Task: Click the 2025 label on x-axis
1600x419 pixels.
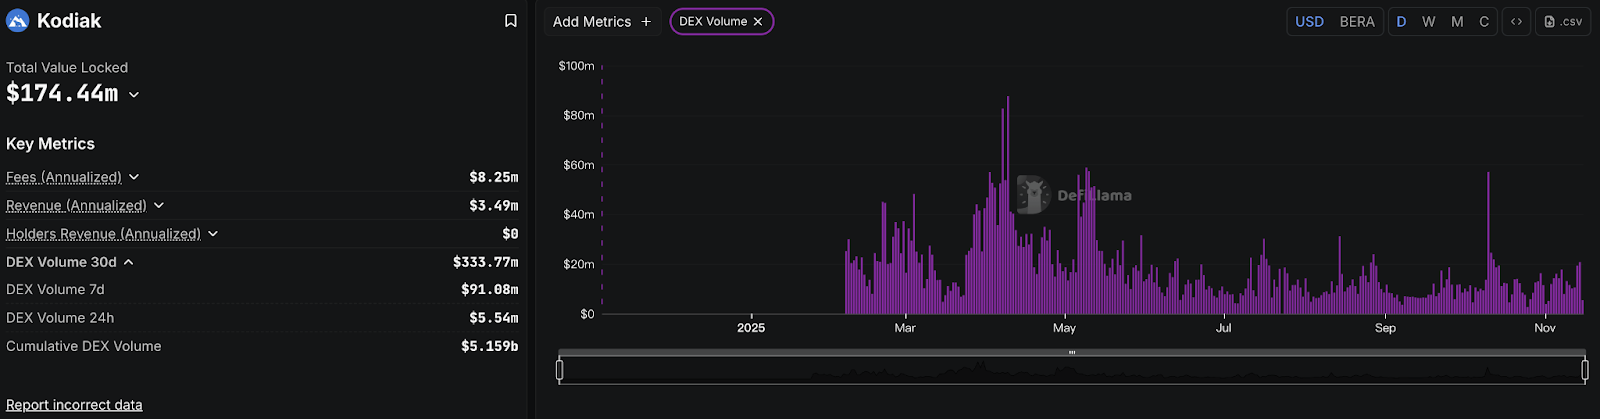Action: pos(751,328)
